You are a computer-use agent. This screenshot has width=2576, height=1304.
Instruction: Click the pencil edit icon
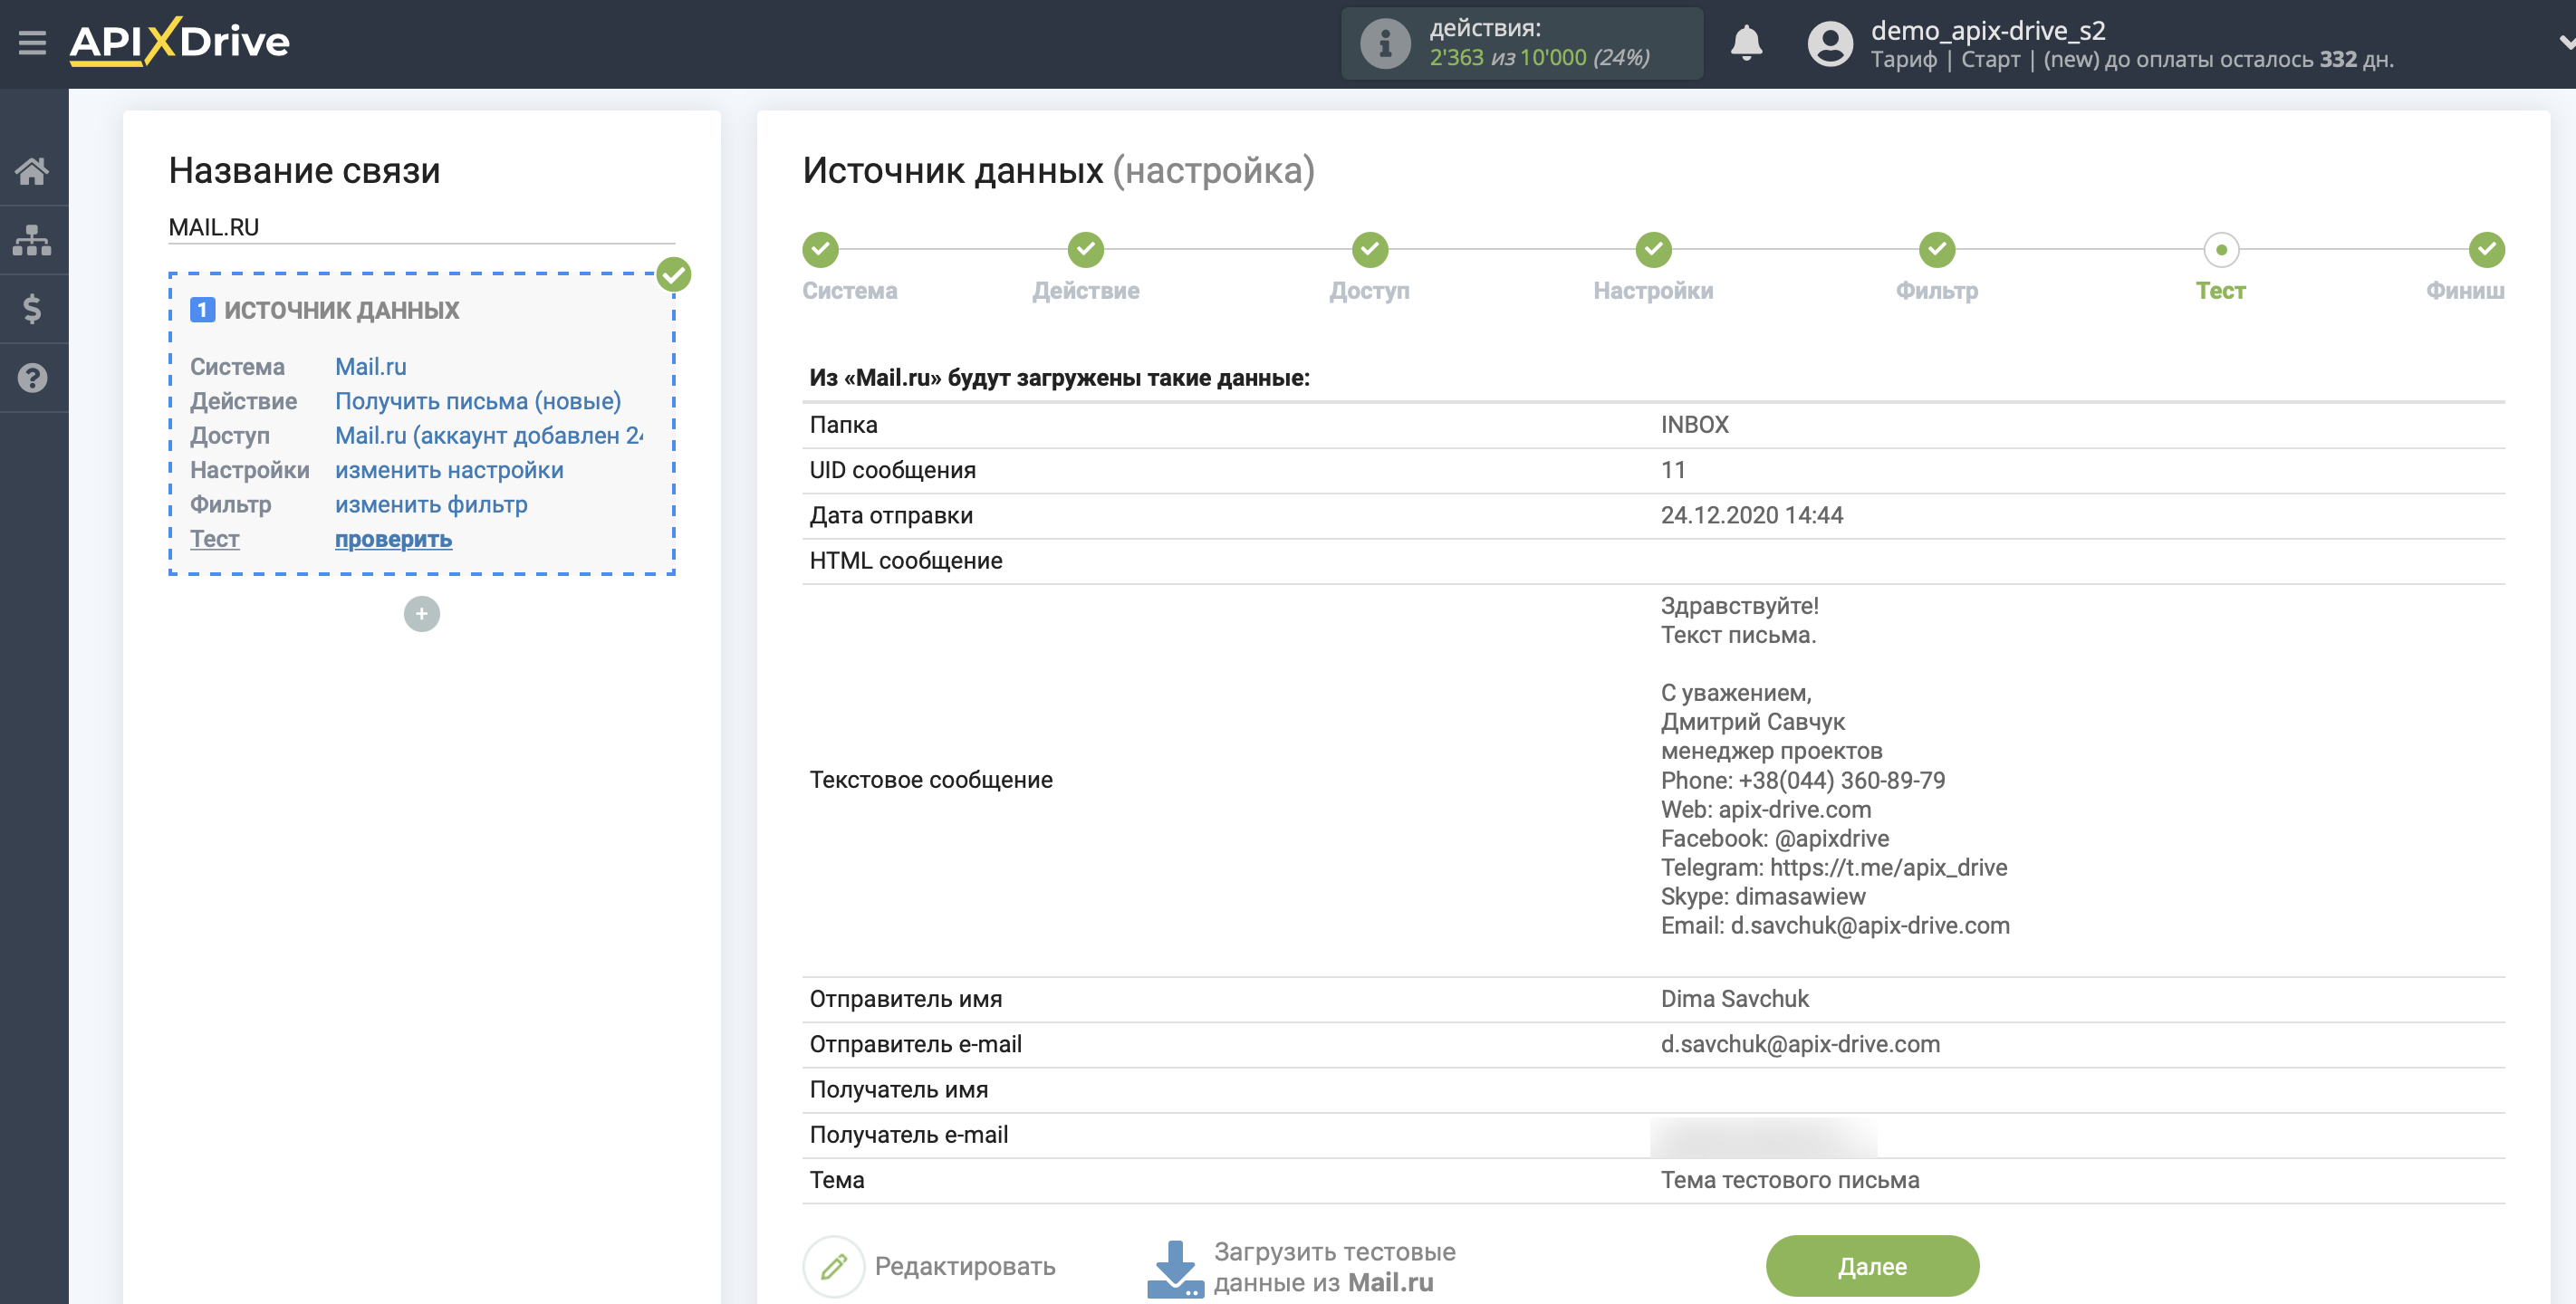[x=834, y=1266]
